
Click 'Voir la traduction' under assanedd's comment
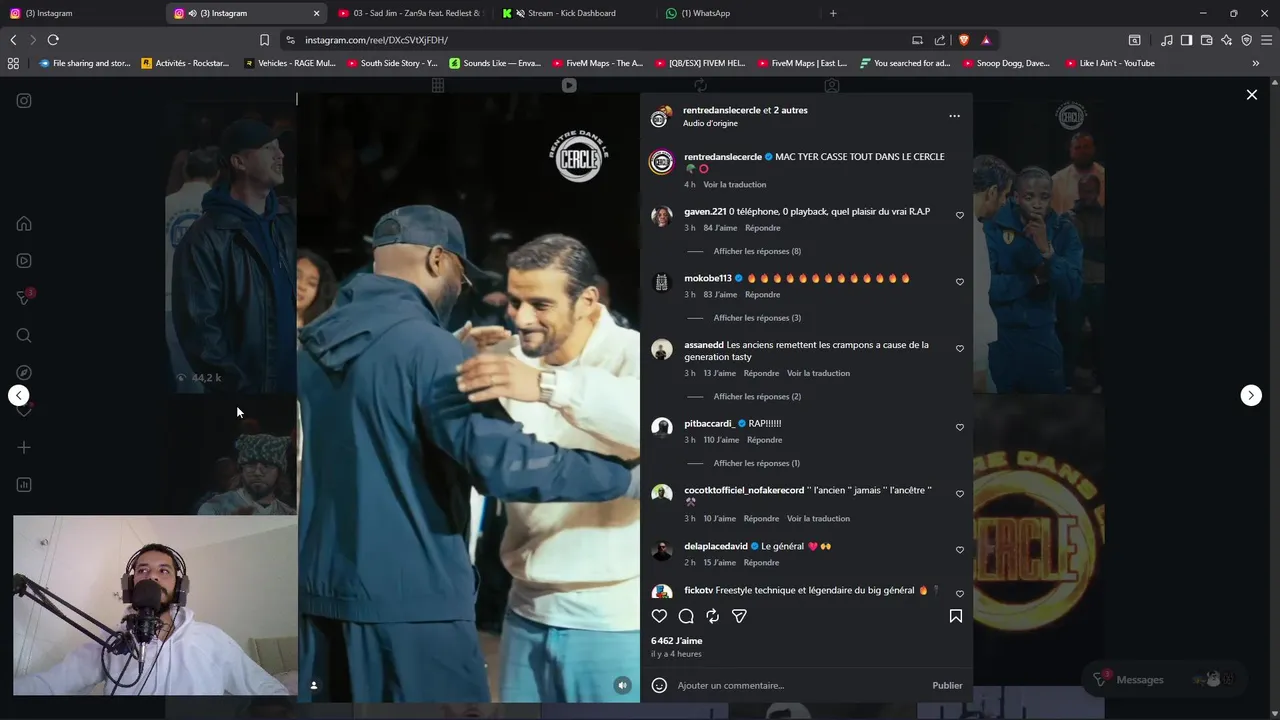tap(818, 373)
